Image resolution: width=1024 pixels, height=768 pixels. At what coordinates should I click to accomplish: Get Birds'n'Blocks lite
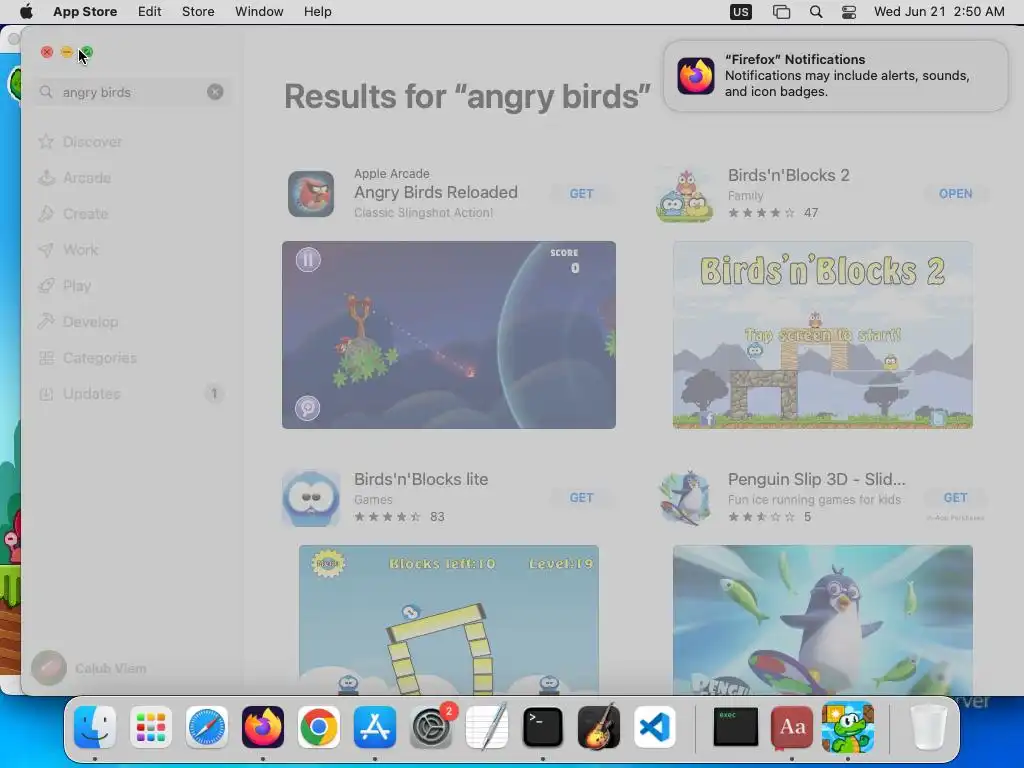[x=581, y=498]
